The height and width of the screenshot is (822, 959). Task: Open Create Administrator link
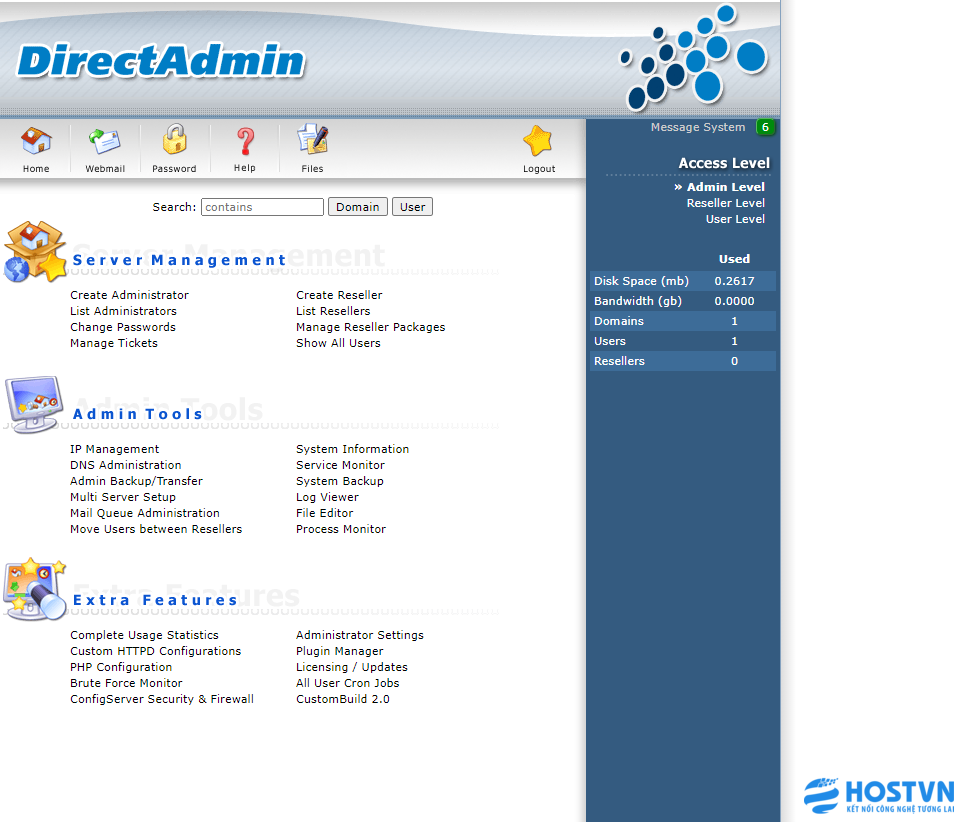(130, 295)
